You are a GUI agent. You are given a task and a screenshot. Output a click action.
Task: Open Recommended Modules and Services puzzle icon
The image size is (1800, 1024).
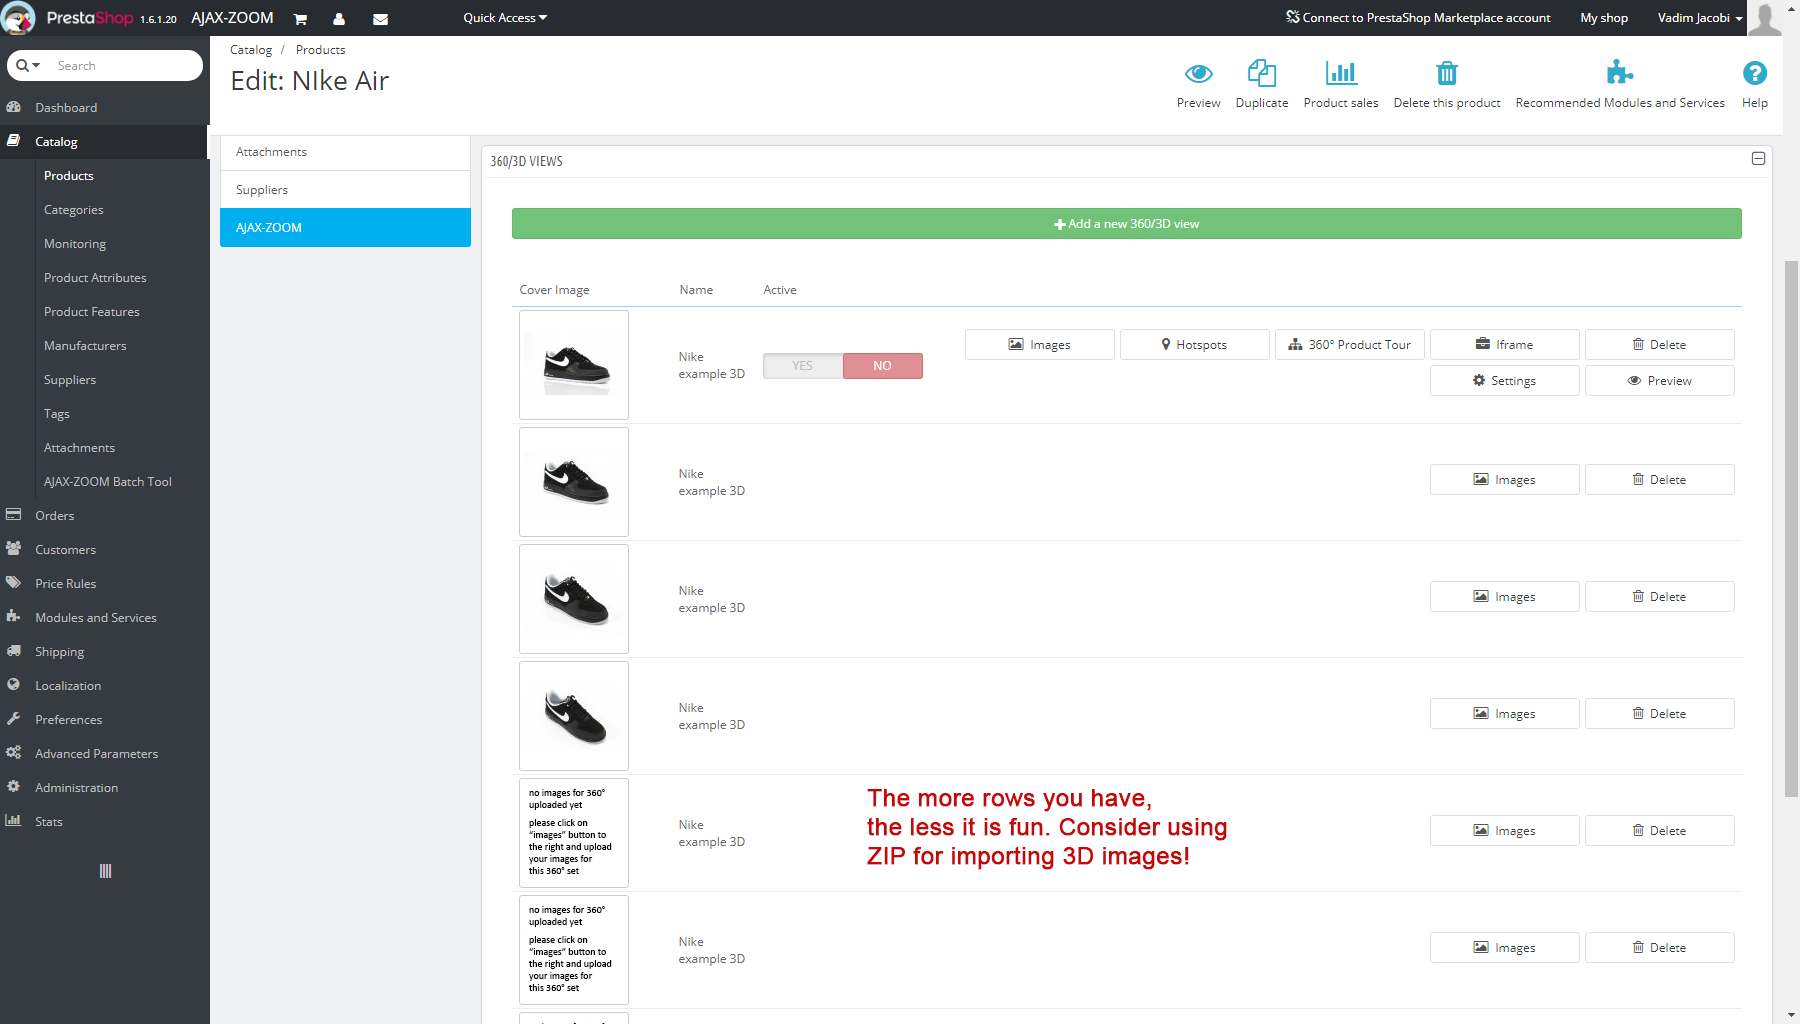[1619, 72]
